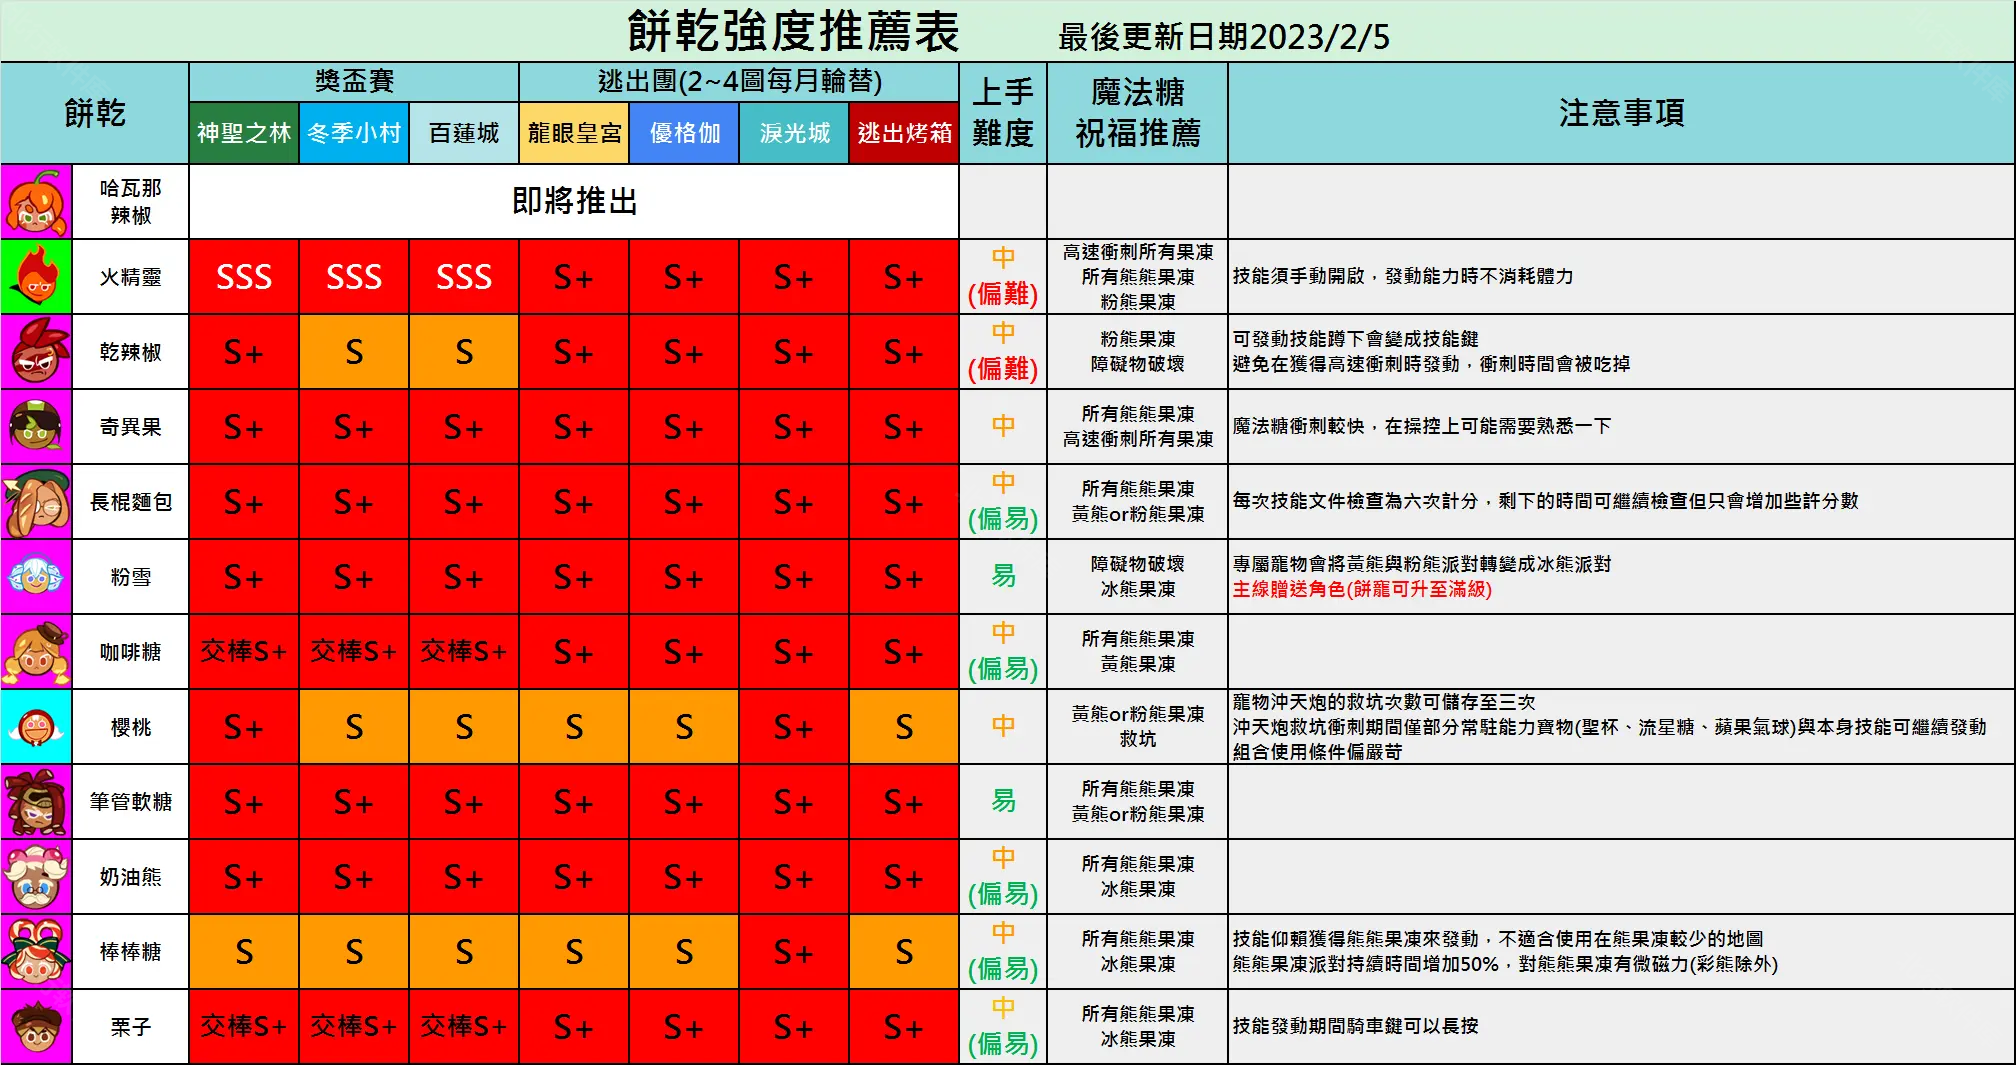
Task: Click the 火精靈 cookie portrait icon
Action: pyautogui.click(x=36, y=277)
